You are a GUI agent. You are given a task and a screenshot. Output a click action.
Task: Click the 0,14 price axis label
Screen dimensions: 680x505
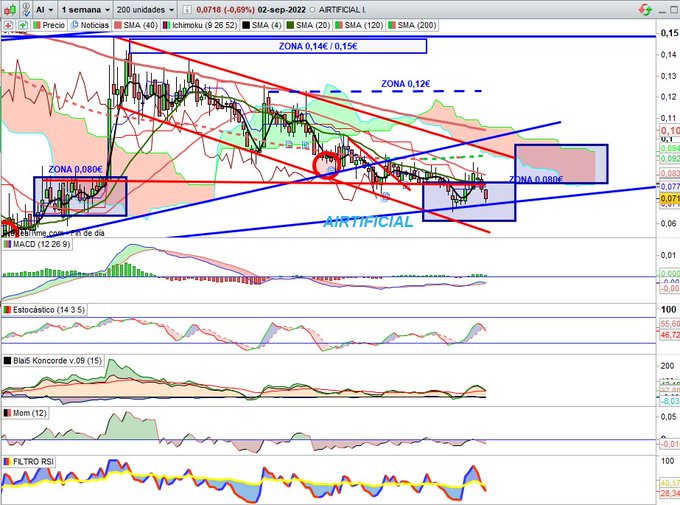(x=669, y=55)
